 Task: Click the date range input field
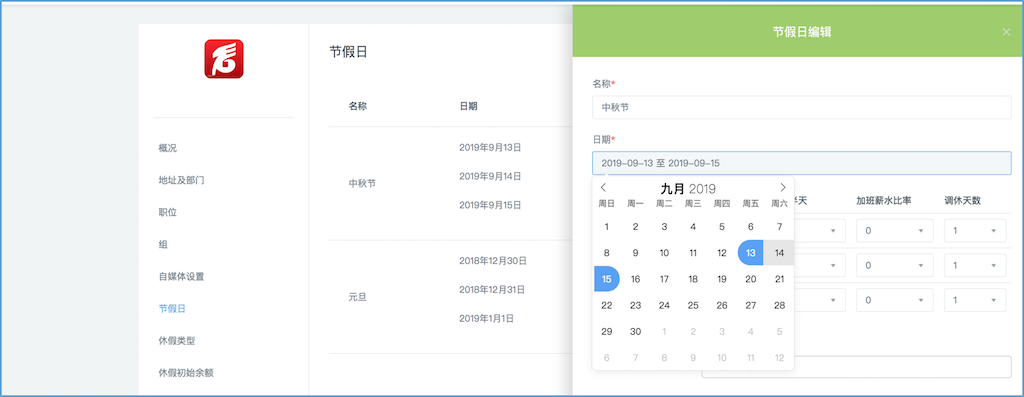tap(801, 163)
